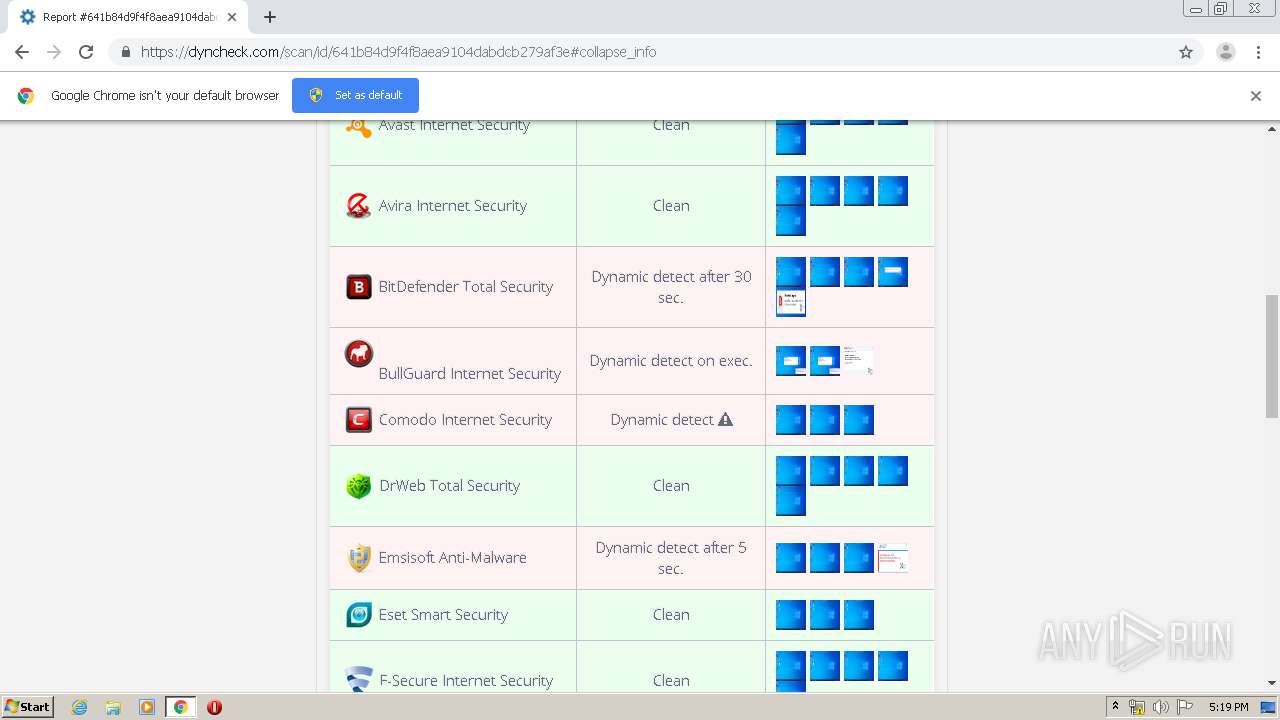This screenshot has height=720, width=1280.
Task: Click the vertical page scrollbar thumb
Action: [1272, 355]
